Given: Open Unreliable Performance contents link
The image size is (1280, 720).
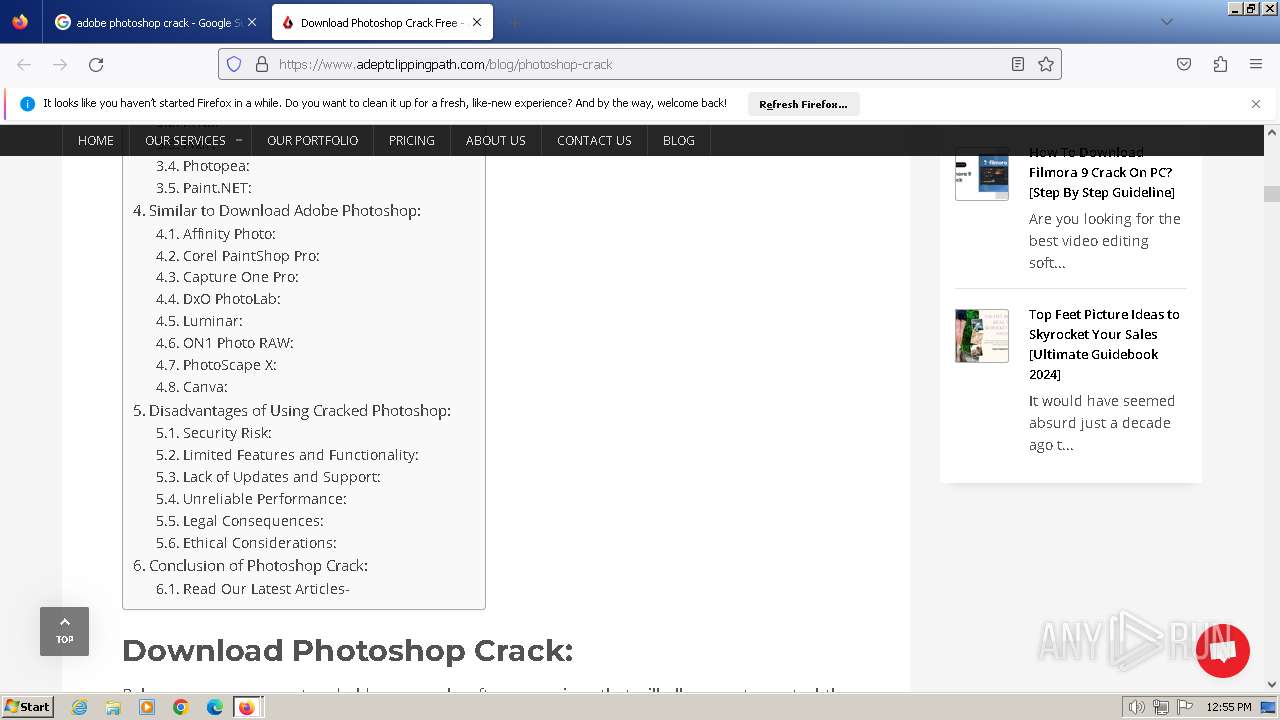Looking at the screenshot, I should 251,499.
